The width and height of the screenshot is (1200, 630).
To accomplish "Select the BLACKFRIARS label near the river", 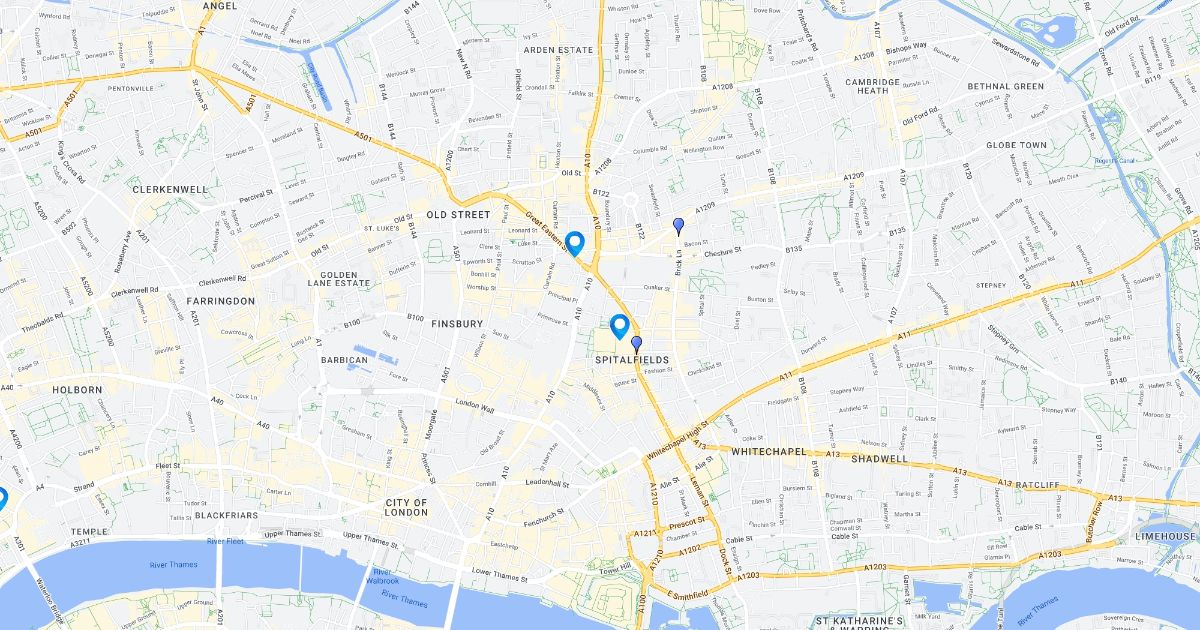I will pyautogui.click(x=228, y=515).
